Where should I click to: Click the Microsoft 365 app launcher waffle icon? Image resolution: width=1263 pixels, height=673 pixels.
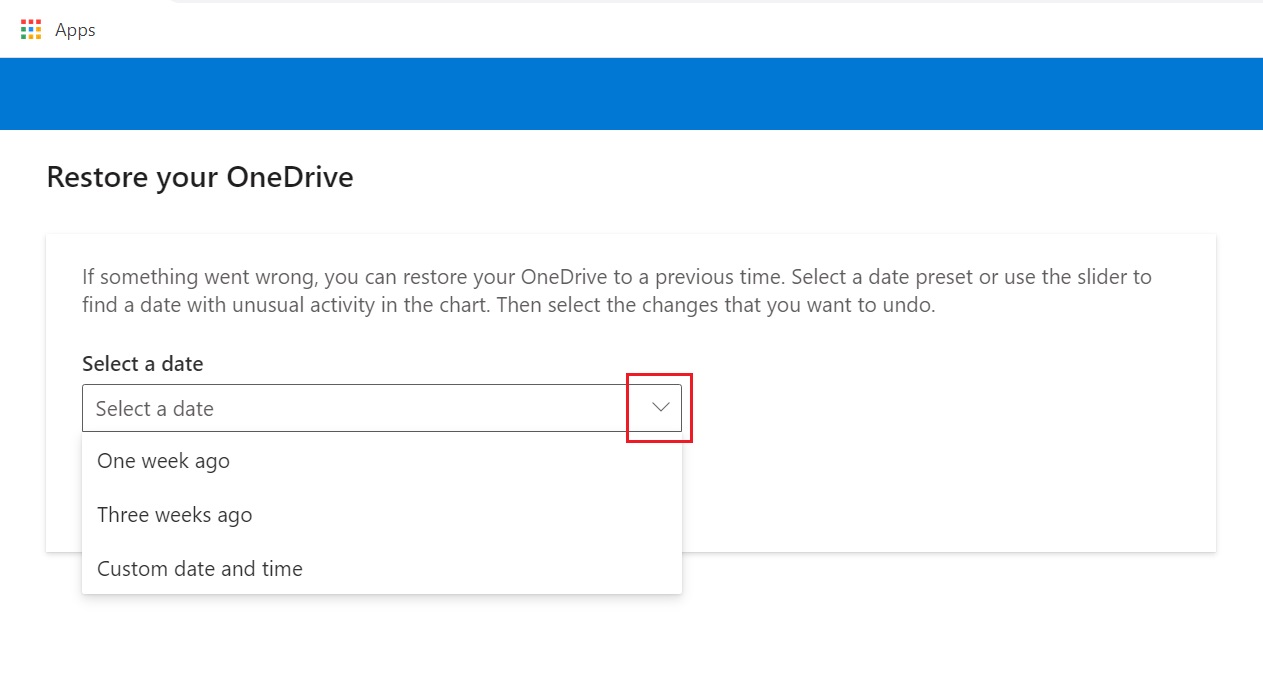(x=30, y=30)
